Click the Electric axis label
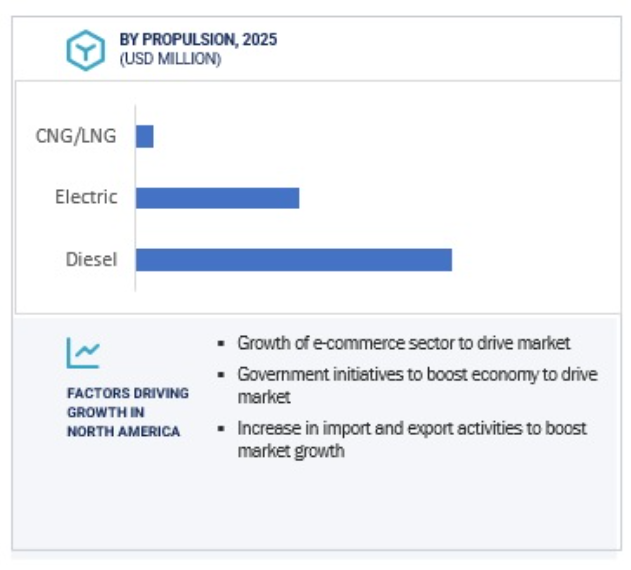This screenshot has height=570, width=631. click(x=86, y=197)
